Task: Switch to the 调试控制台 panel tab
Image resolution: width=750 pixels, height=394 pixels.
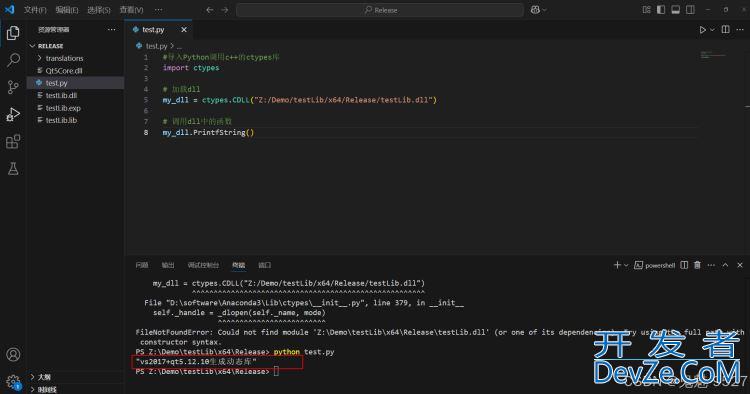Action: 203,265
